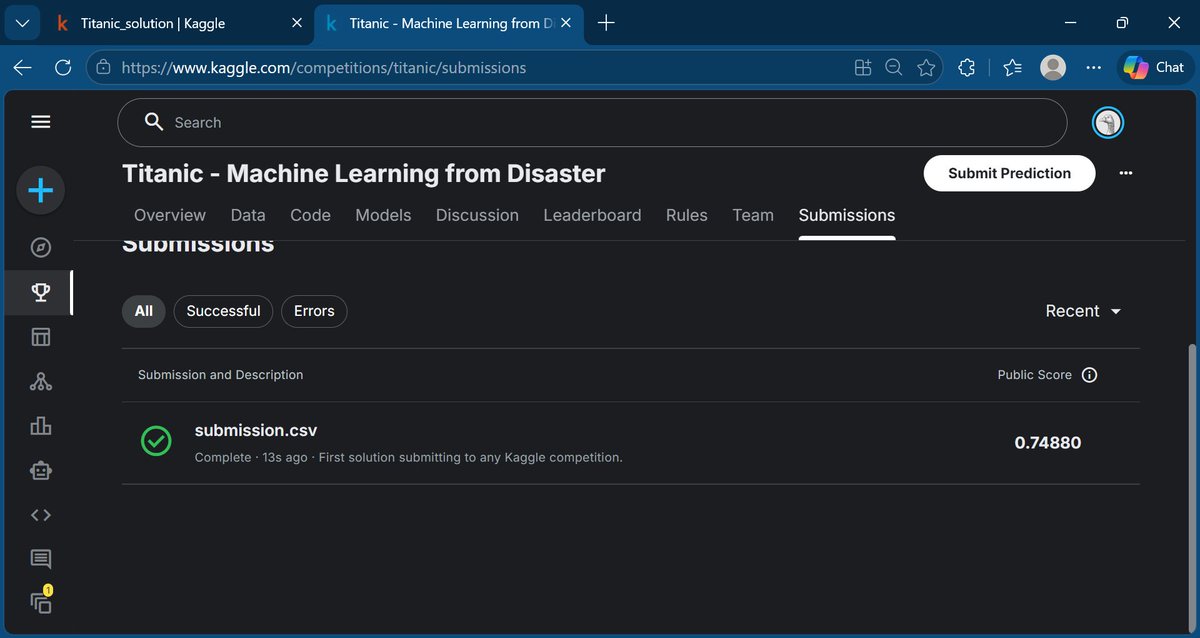
Task: Open the three-dot competition options menu
Action: [x=1126, y=173]
